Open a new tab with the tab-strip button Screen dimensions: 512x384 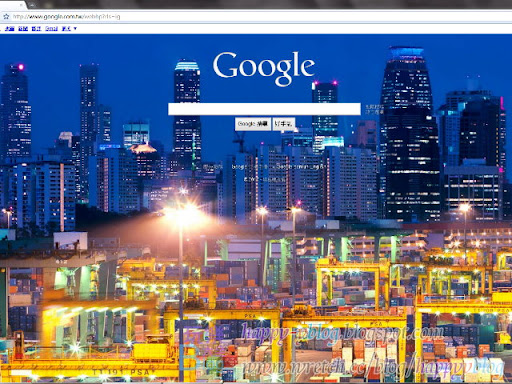pyautogui.click(x=32, y=4)
